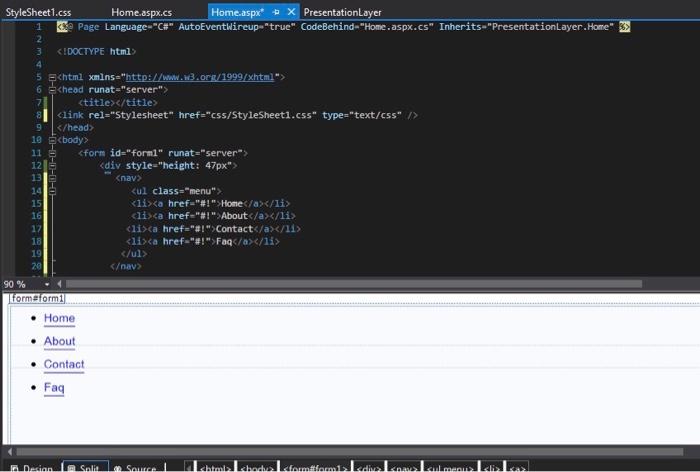Collapse the ul menu tag on line 14
The width and height of the screenshot is (700, 472).
click(52, 191)
